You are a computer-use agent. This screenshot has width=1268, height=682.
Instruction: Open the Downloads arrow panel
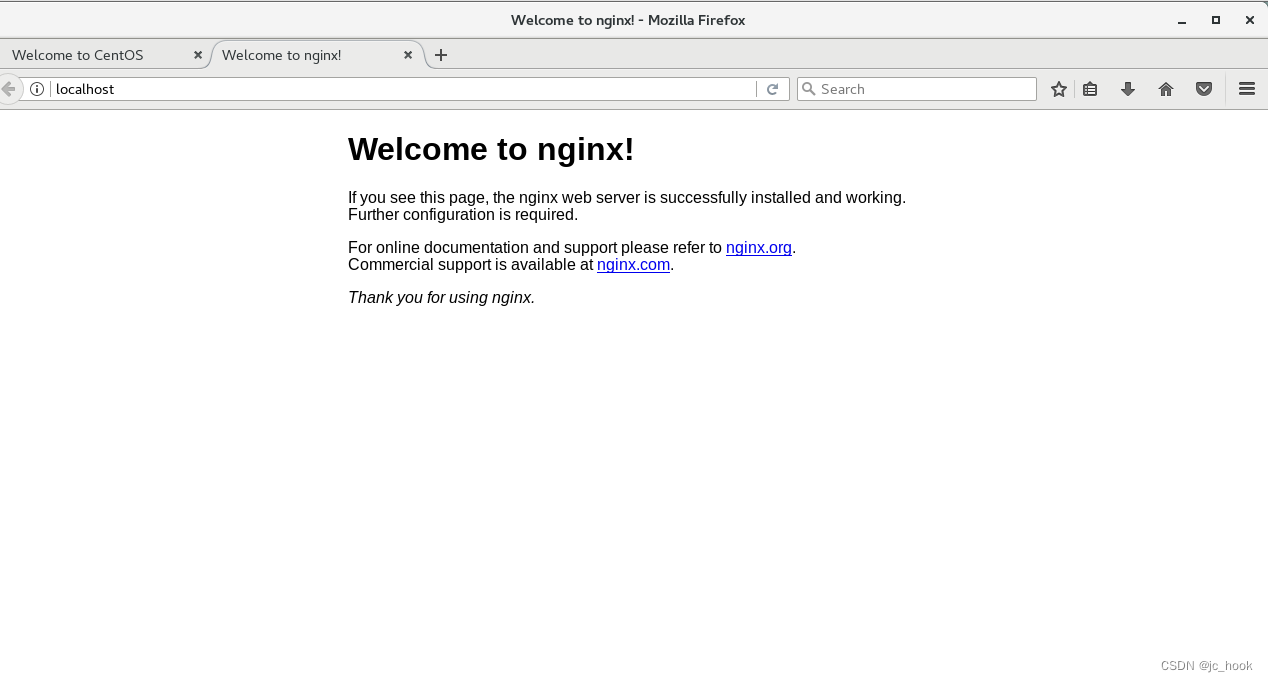pos(1128,89)
